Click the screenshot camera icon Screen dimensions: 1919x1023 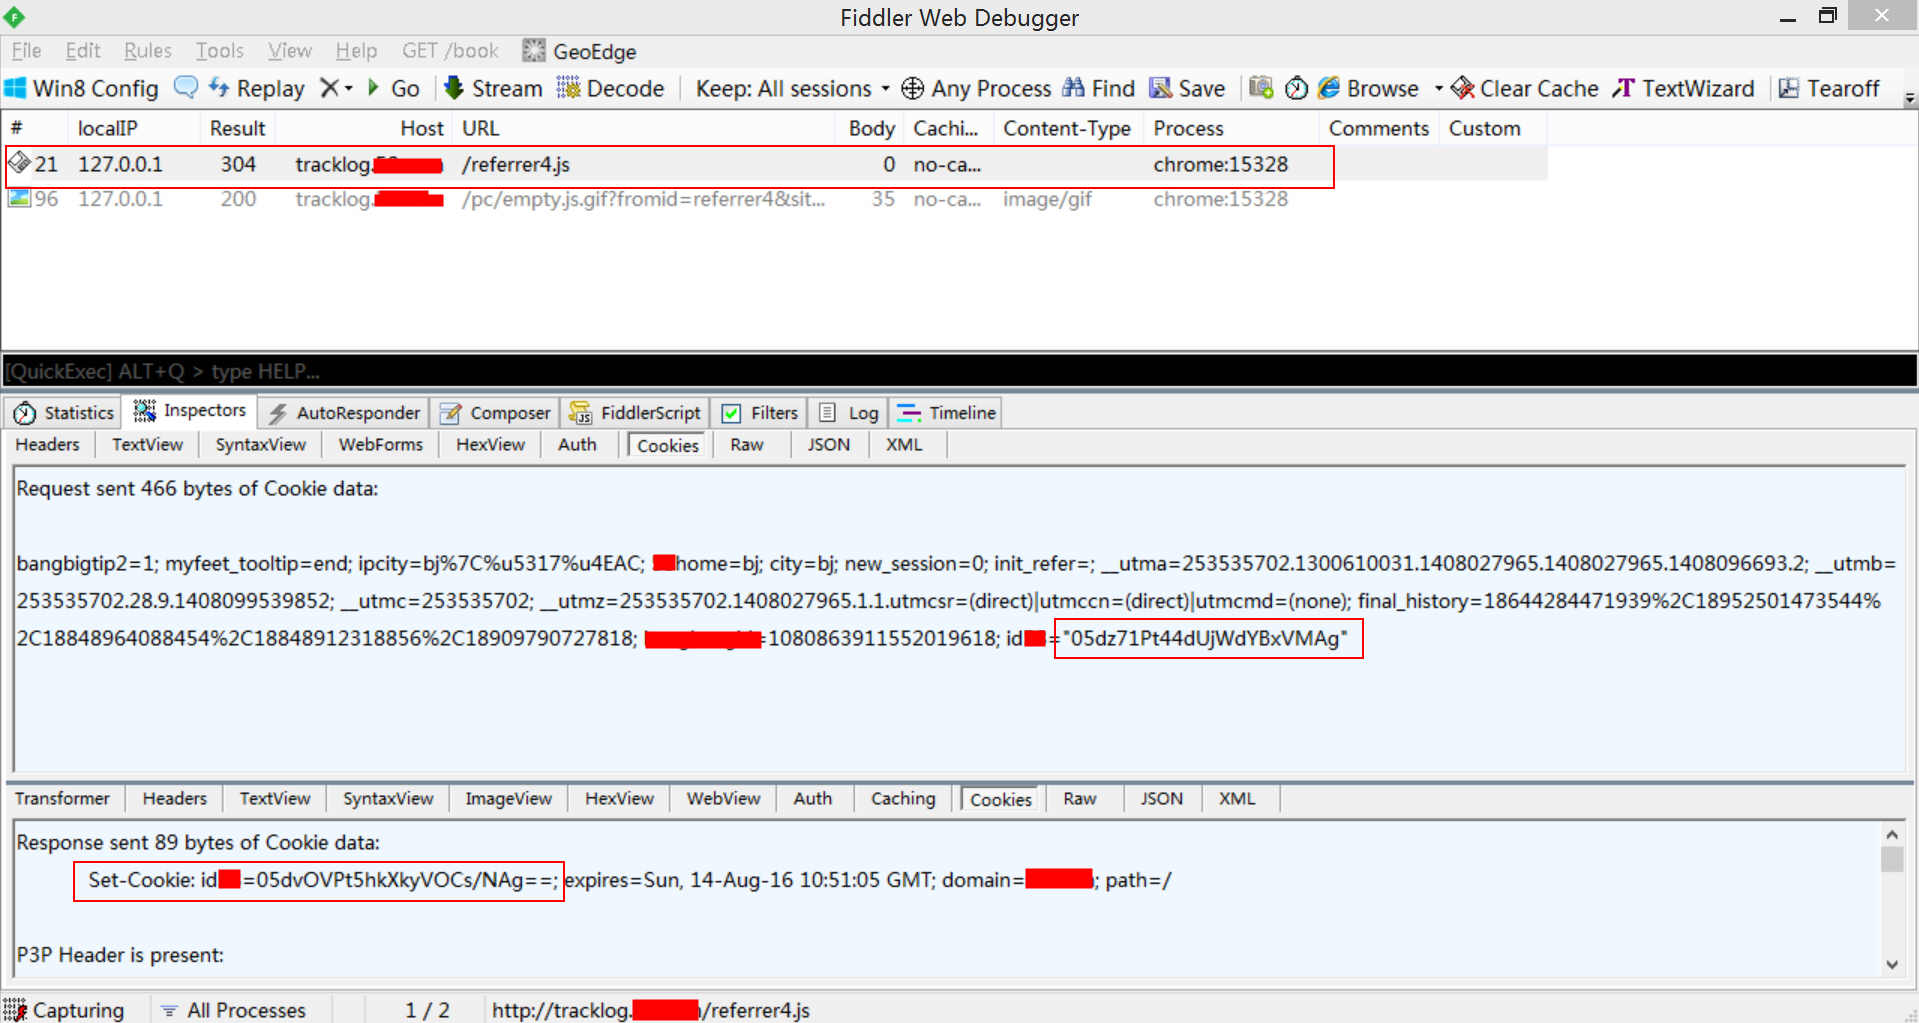[x=1261, y=88]
